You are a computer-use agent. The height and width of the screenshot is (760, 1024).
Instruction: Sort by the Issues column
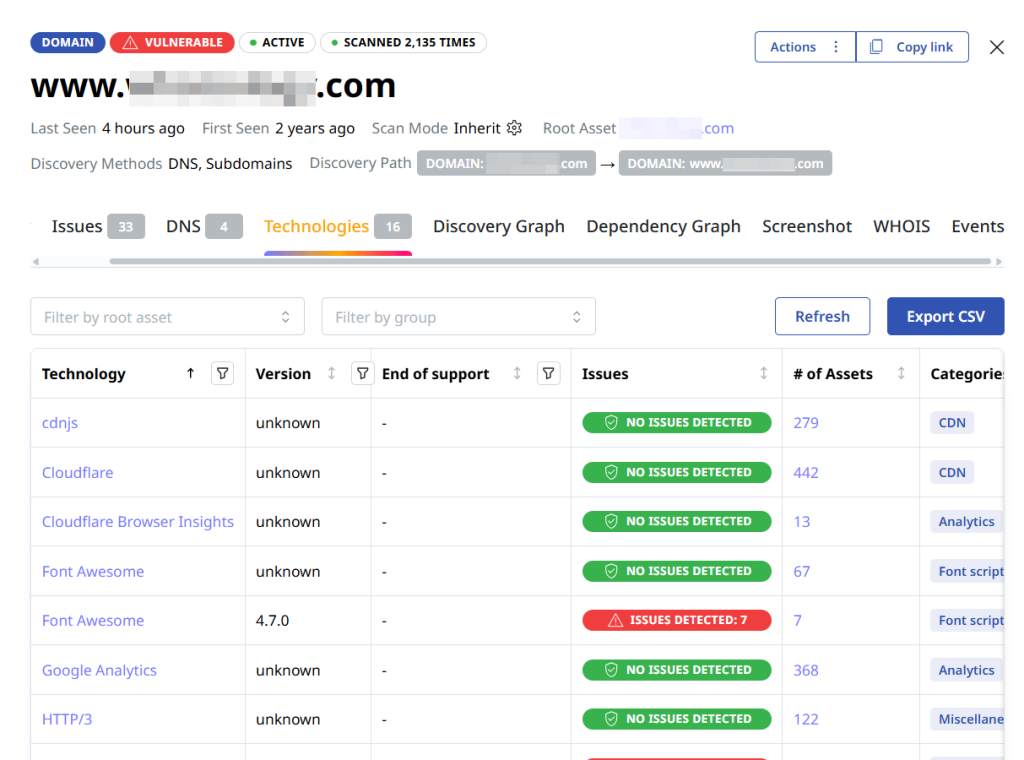pyautogui.click(x=763, y=373)
